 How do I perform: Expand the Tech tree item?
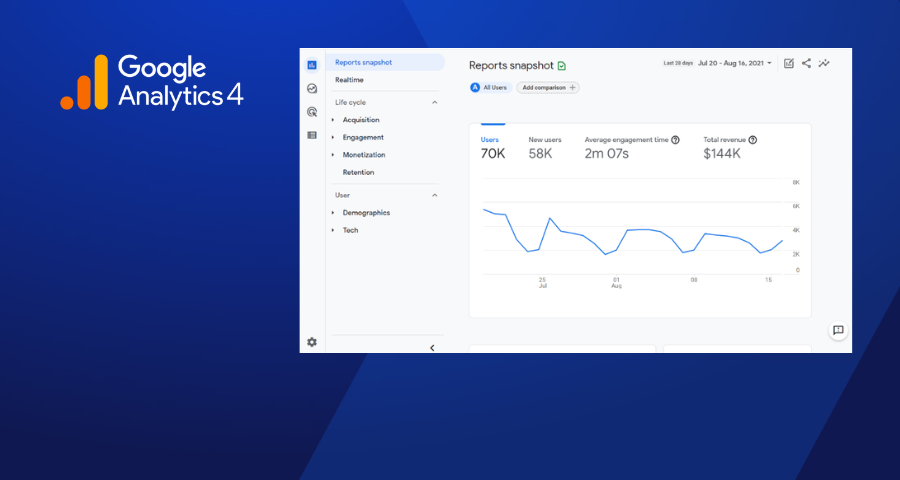pos(333,230)
